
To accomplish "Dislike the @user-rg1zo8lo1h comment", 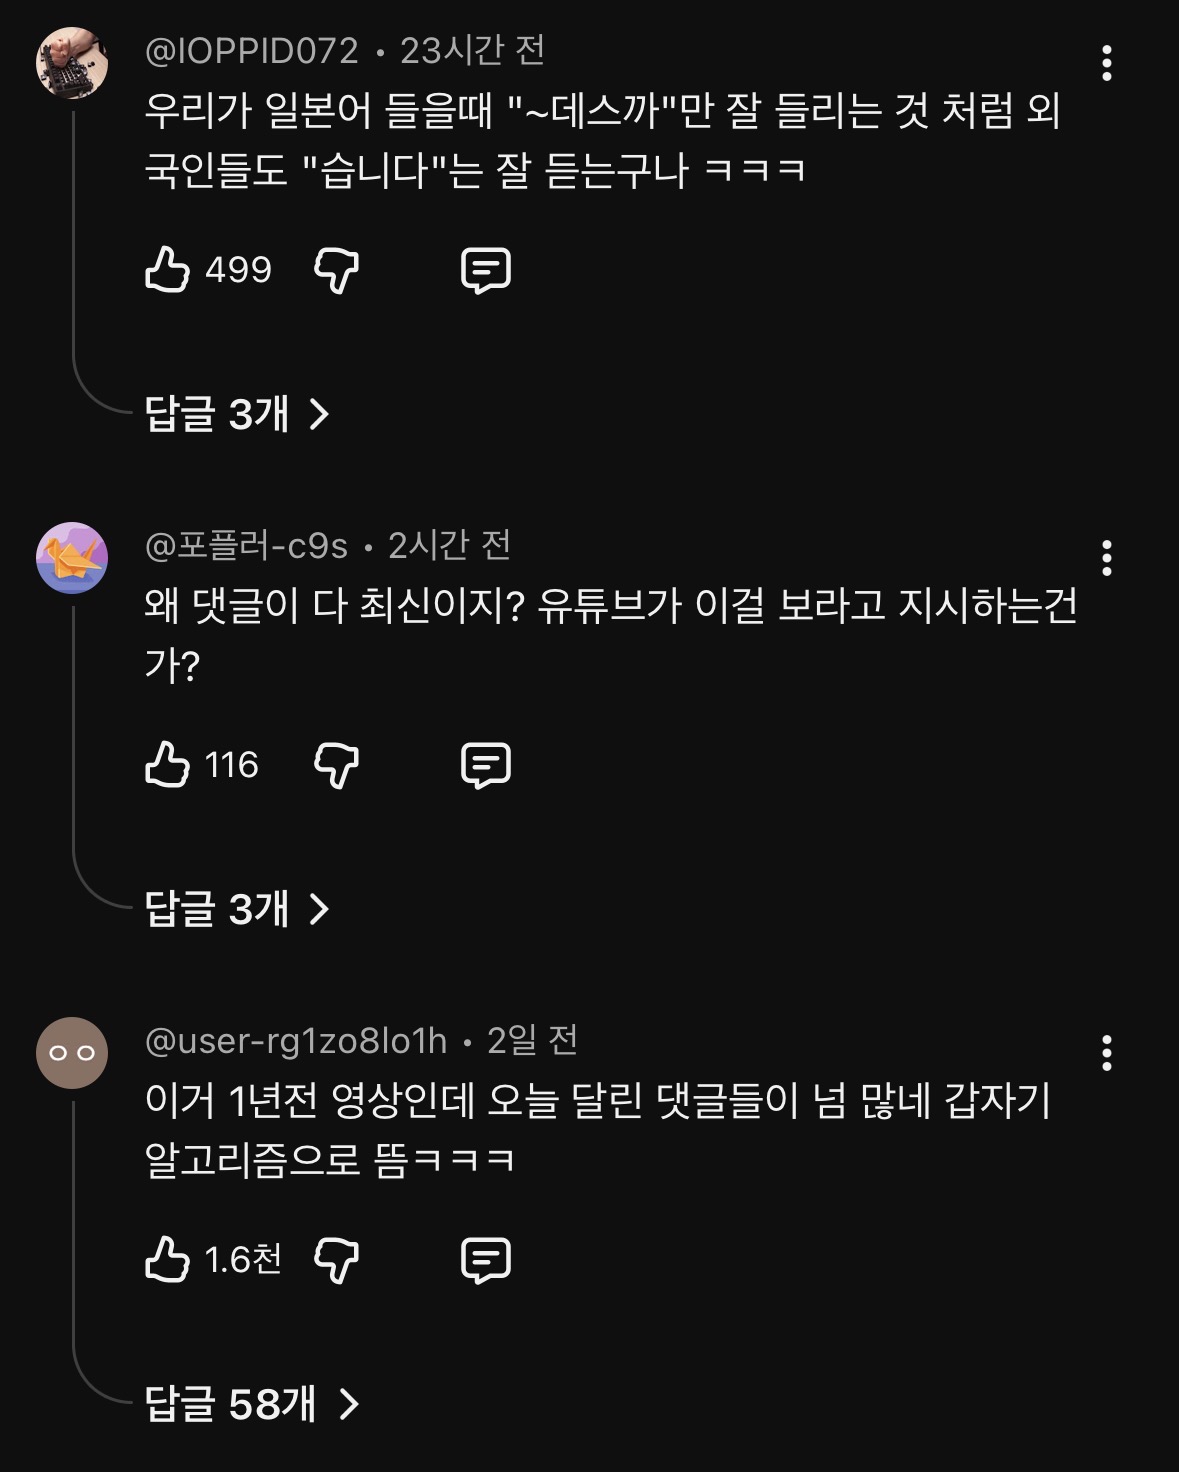I will (337, 1260).
